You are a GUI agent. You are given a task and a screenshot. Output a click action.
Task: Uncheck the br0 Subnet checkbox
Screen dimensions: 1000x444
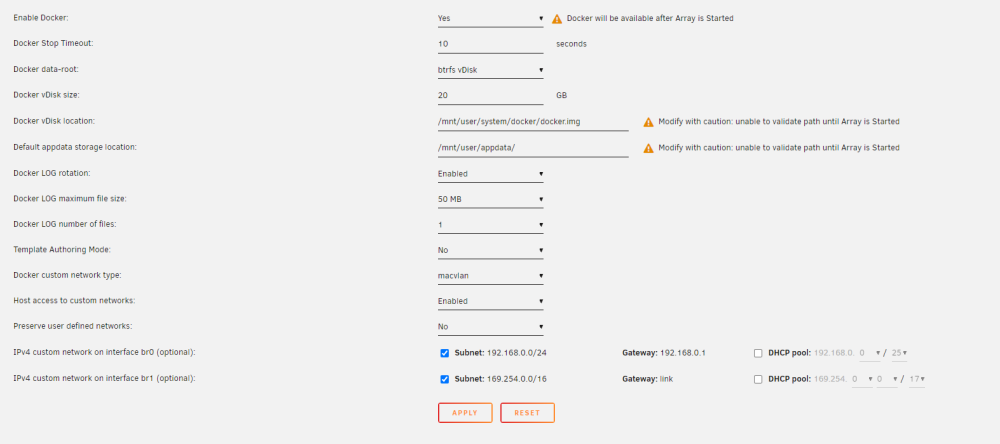pyautogui.click(x=445, y=353)
